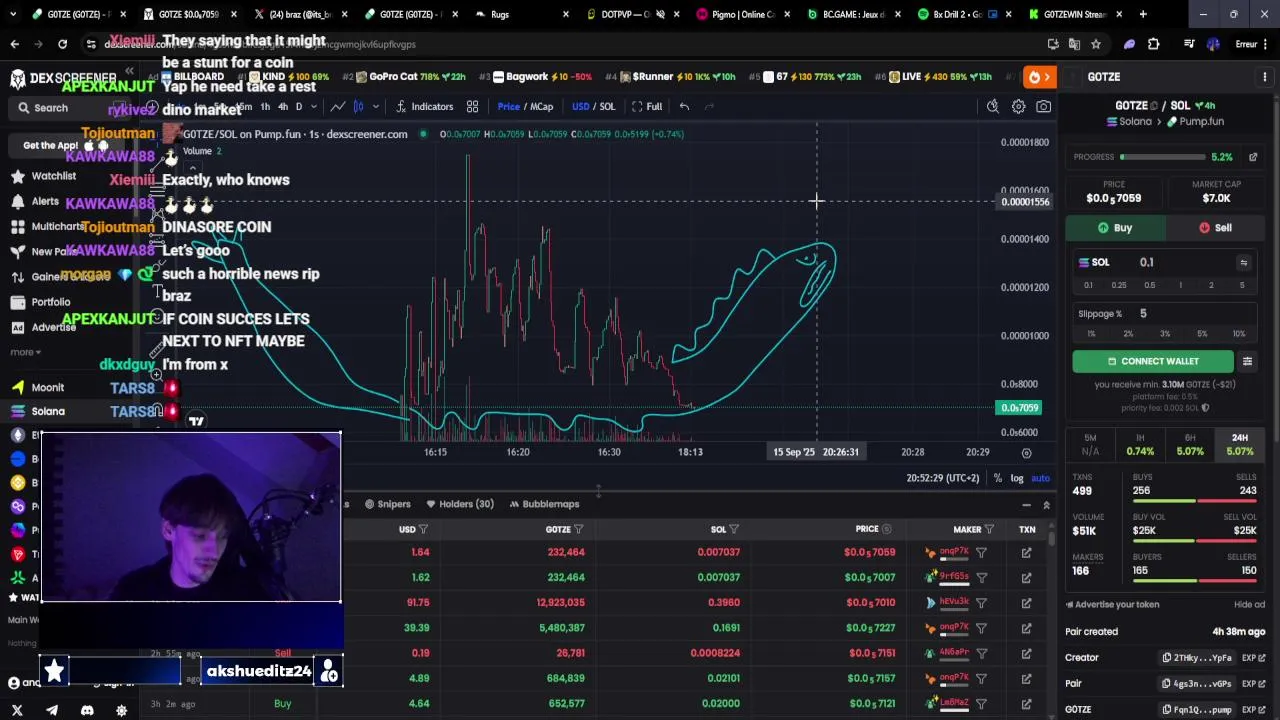Bookmark this page star icon
The width and height of the screenshot is (1280, 720).
point(1095,44)
